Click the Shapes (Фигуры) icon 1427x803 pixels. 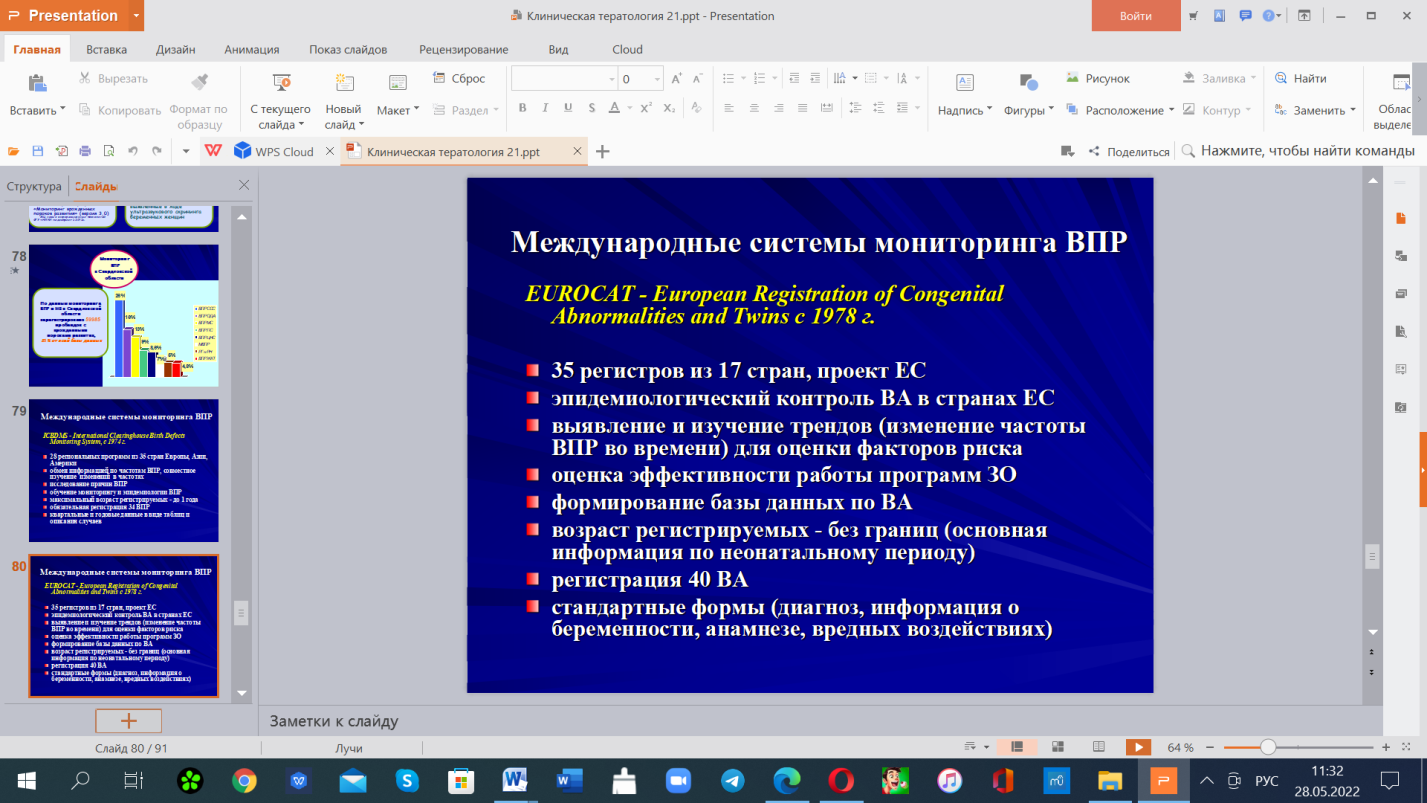(1028, 83)
